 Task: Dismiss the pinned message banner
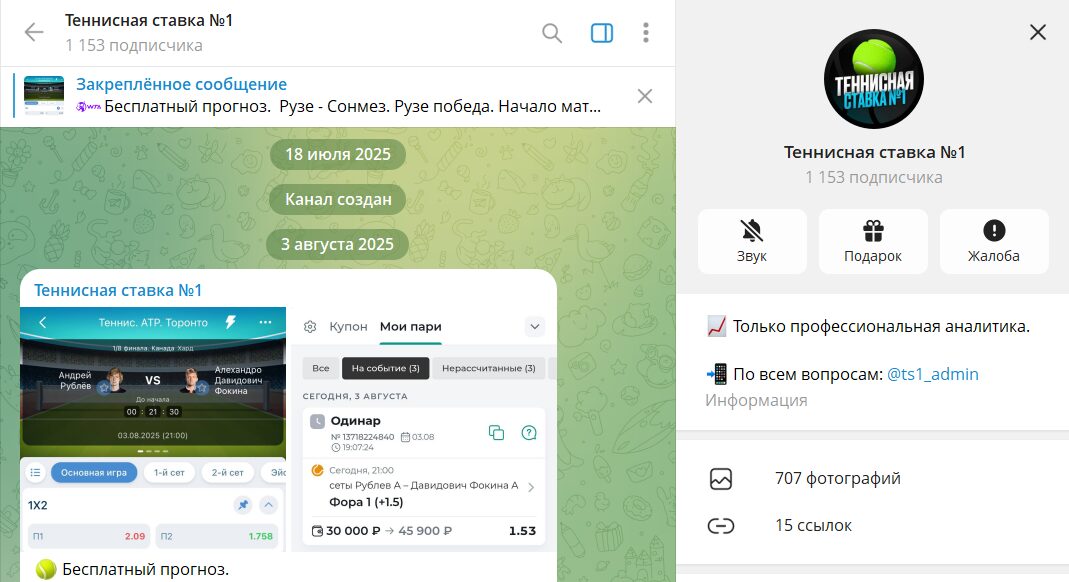(645, 96)
